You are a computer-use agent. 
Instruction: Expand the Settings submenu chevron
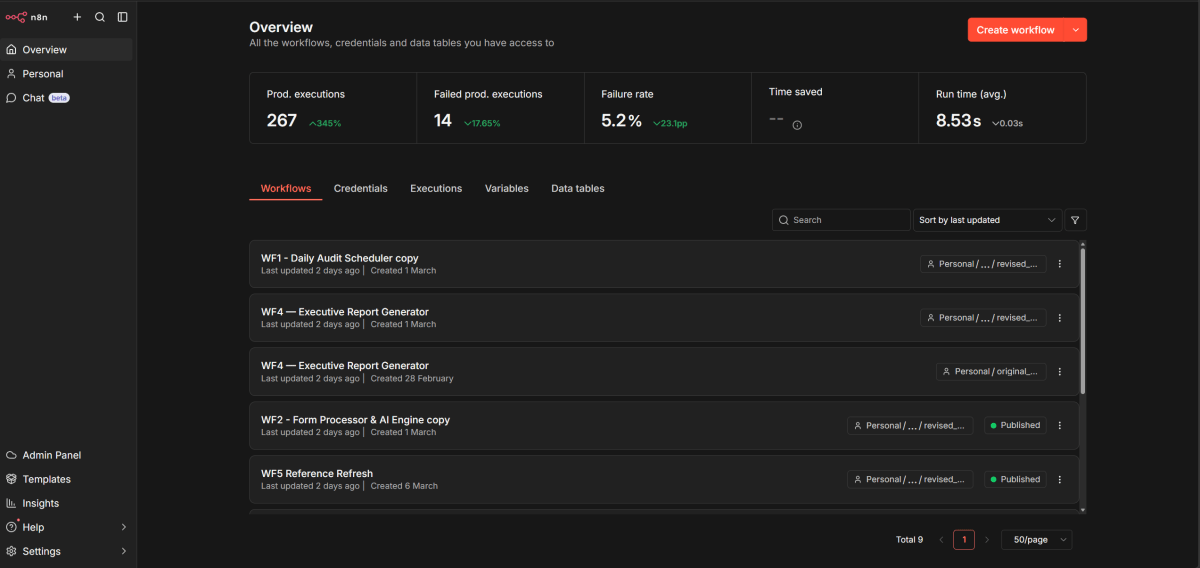(x=124, y=551)
